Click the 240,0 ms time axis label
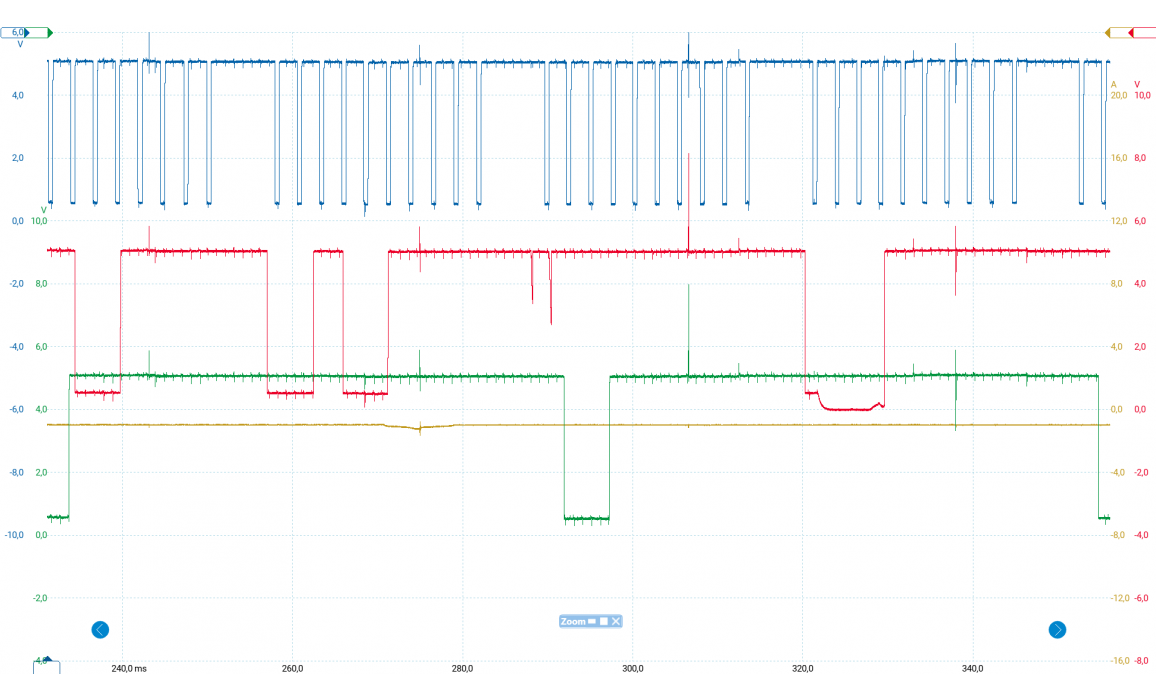The image size is (1156, 700). coord(129,669)
